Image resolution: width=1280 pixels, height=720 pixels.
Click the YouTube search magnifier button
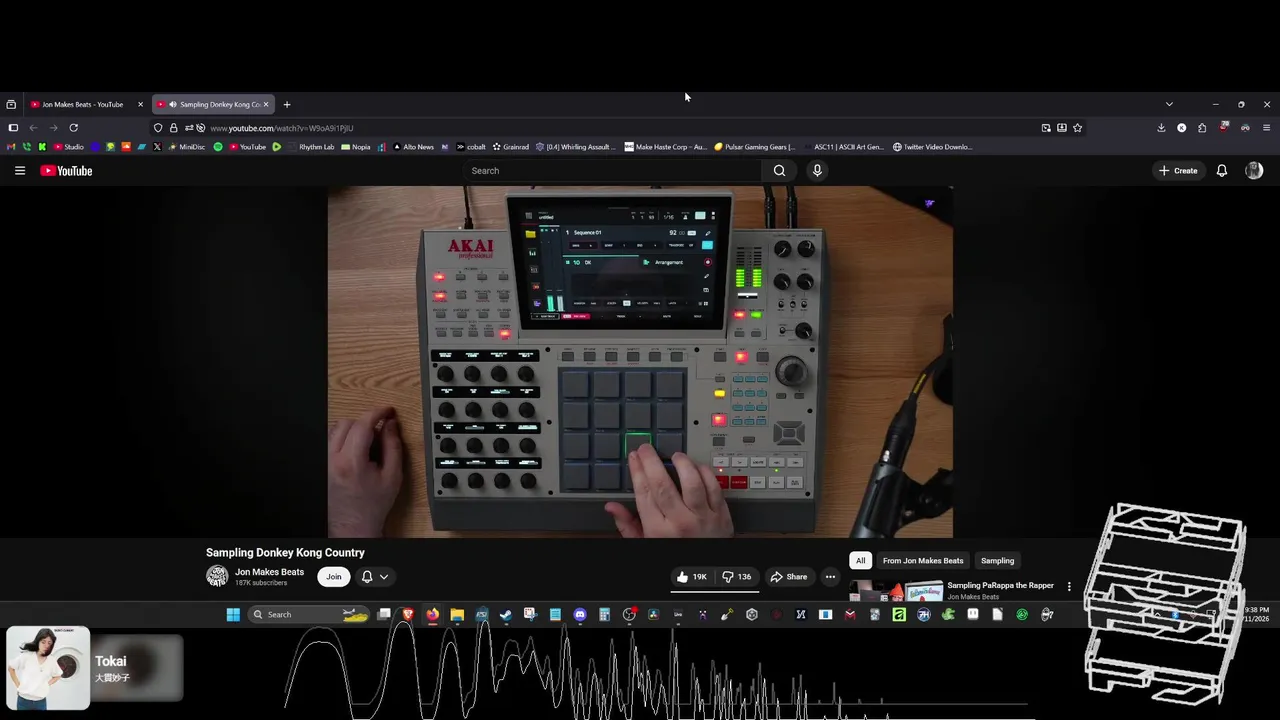[779, 171]
